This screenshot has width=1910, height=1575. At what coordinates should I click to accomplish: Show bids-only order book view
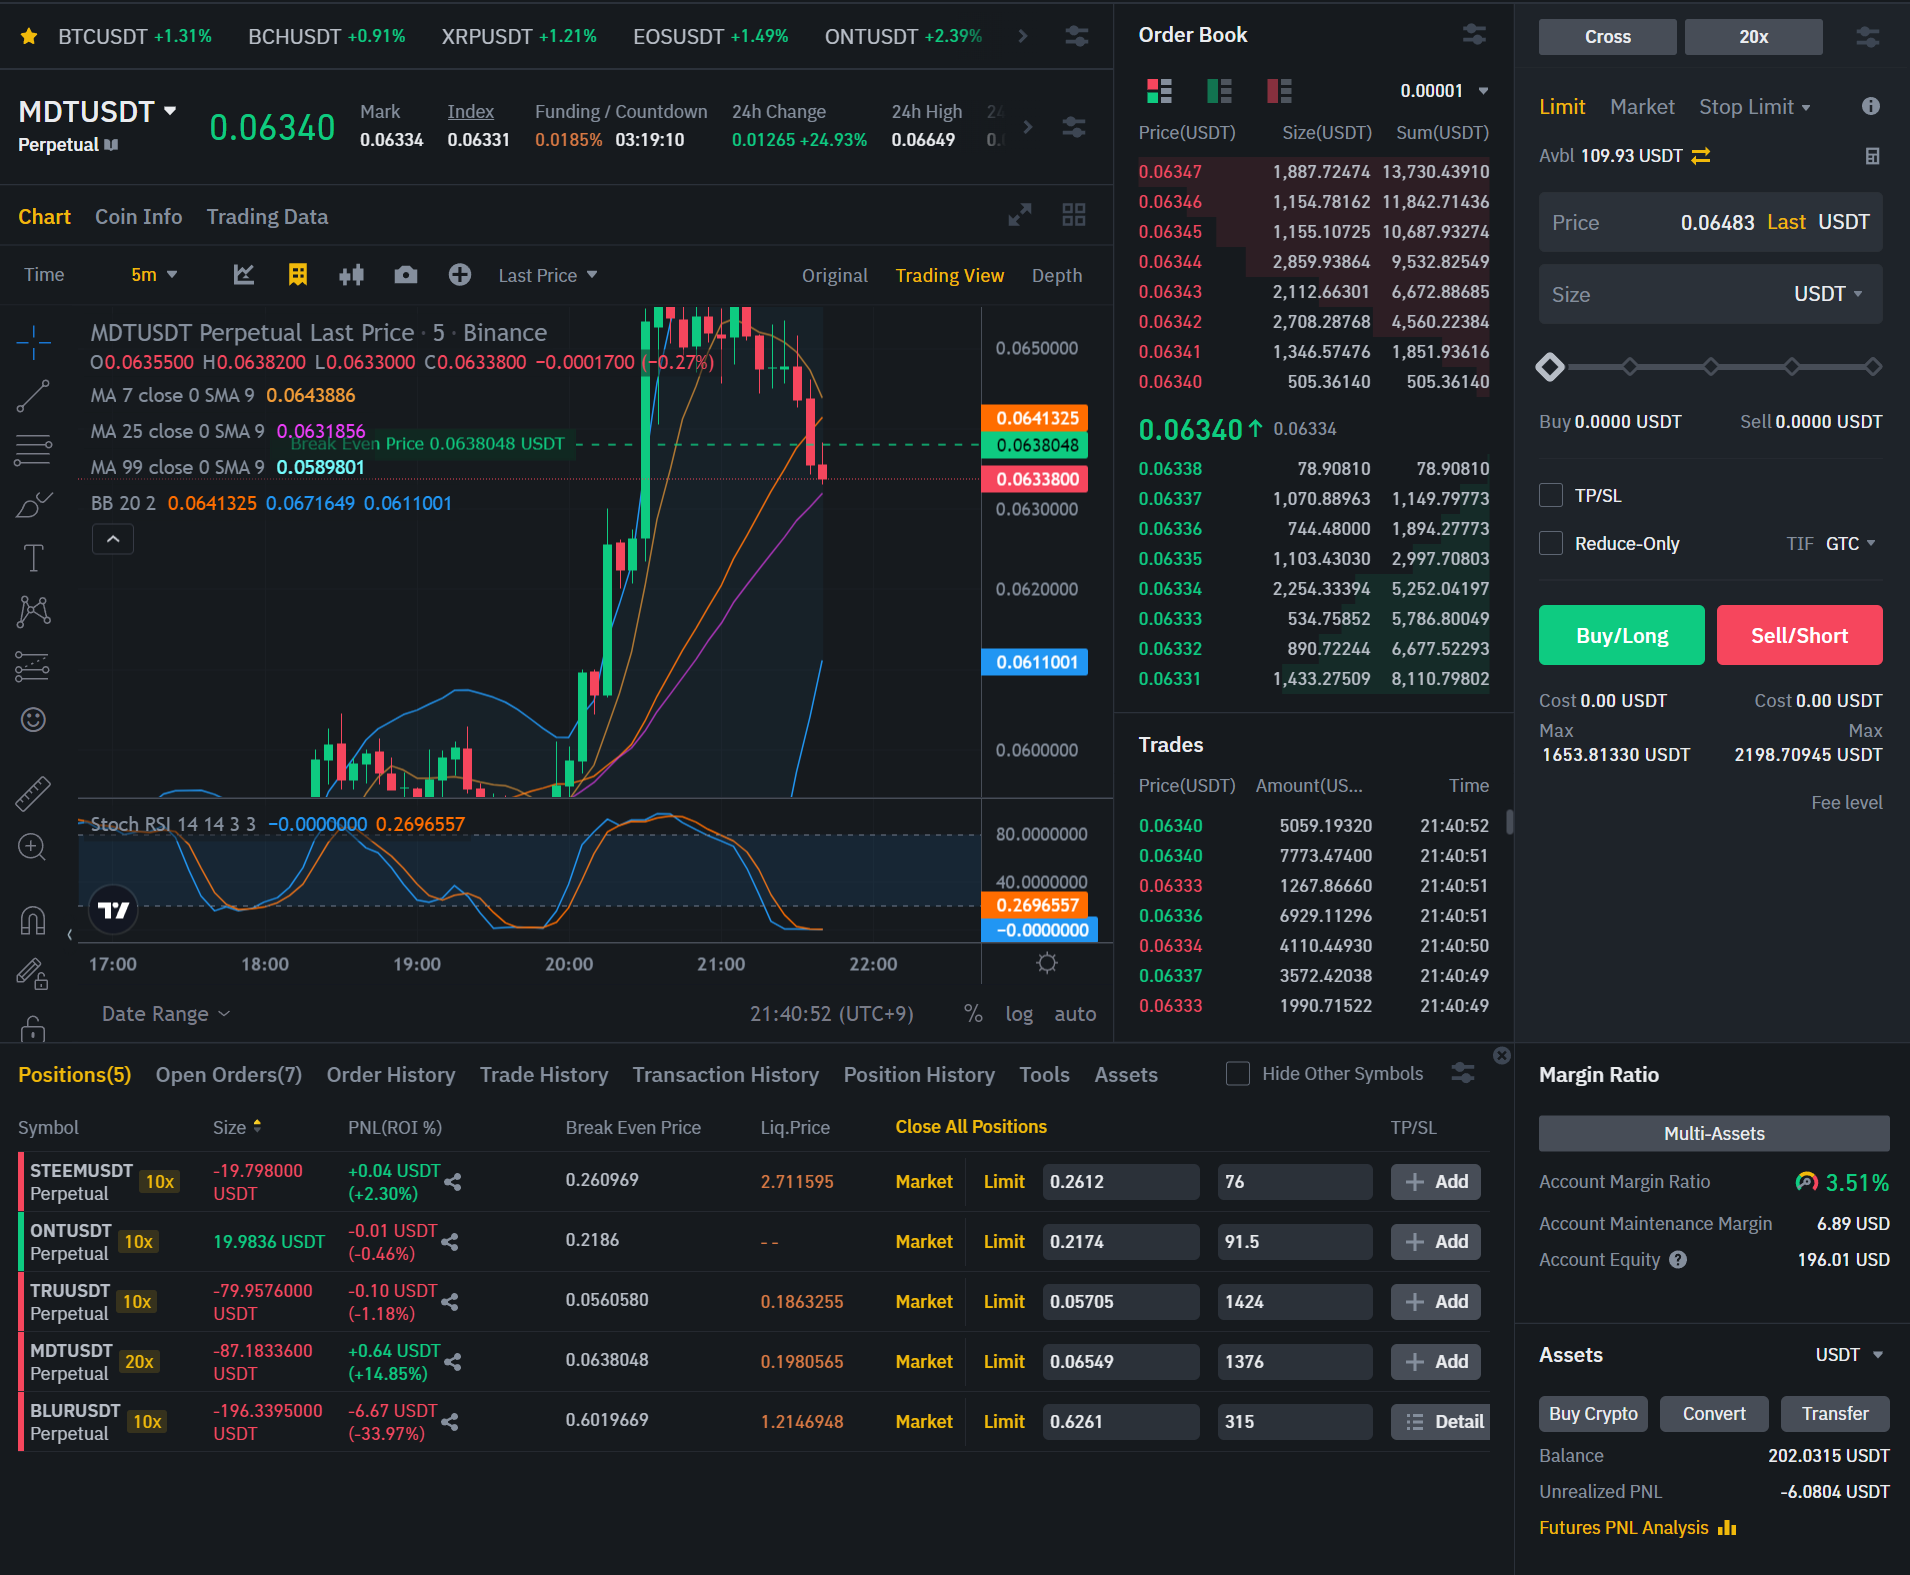pos(1219,91)
